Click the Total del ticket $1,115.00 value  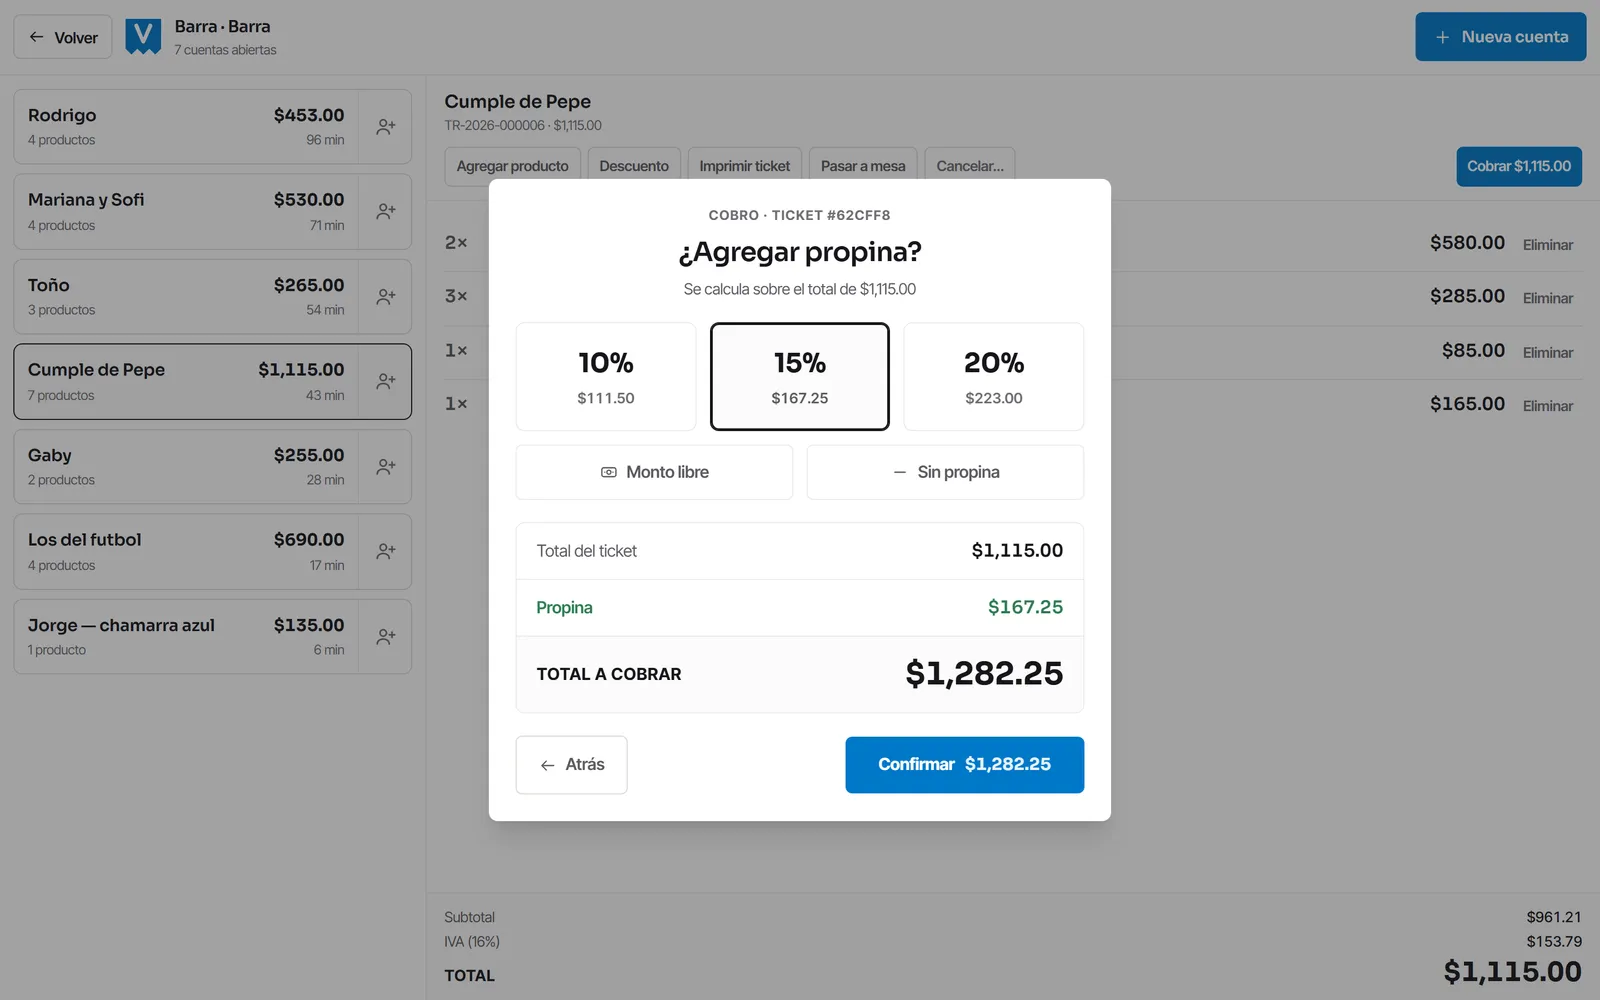point(1017,551)
